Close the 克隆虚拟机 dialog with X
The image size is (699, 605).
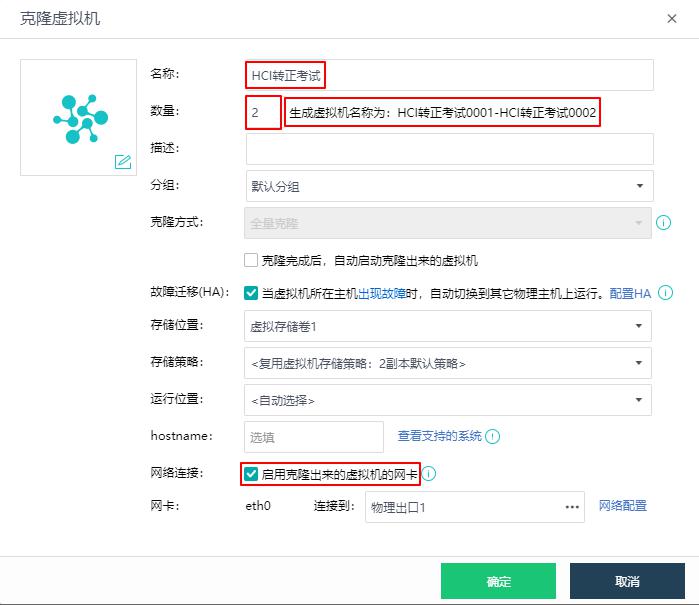click(671, 18)
